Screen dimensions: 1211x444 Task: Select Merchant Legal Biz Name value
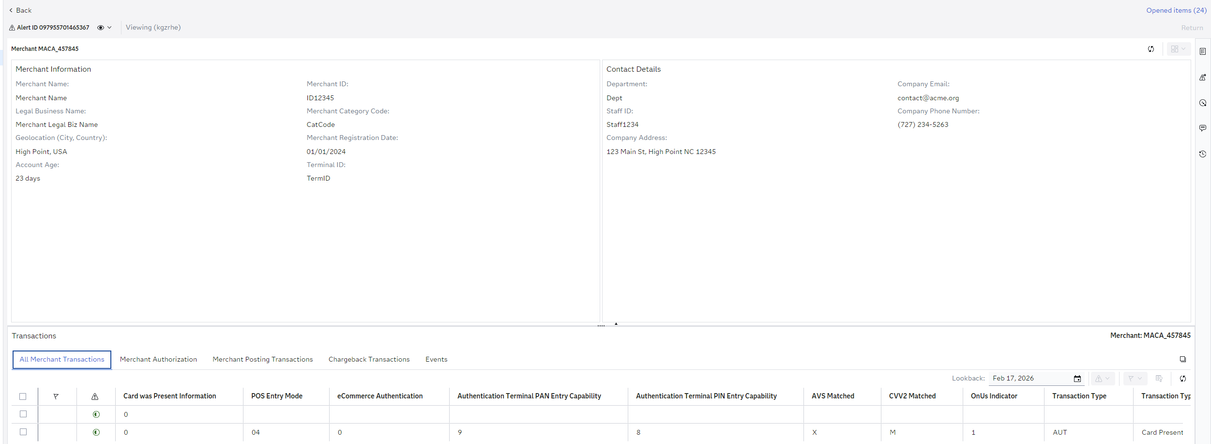(x=57, y=125)
